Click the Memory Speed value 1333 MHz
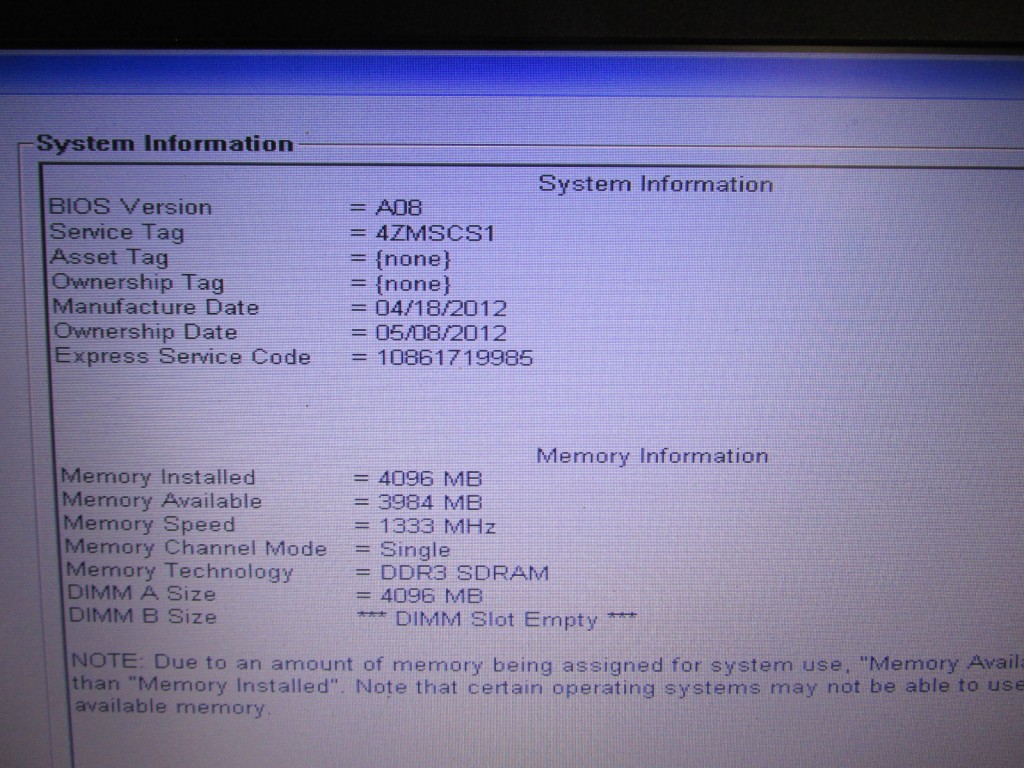Screen dimensions: 1024x768 coord(437,526)
